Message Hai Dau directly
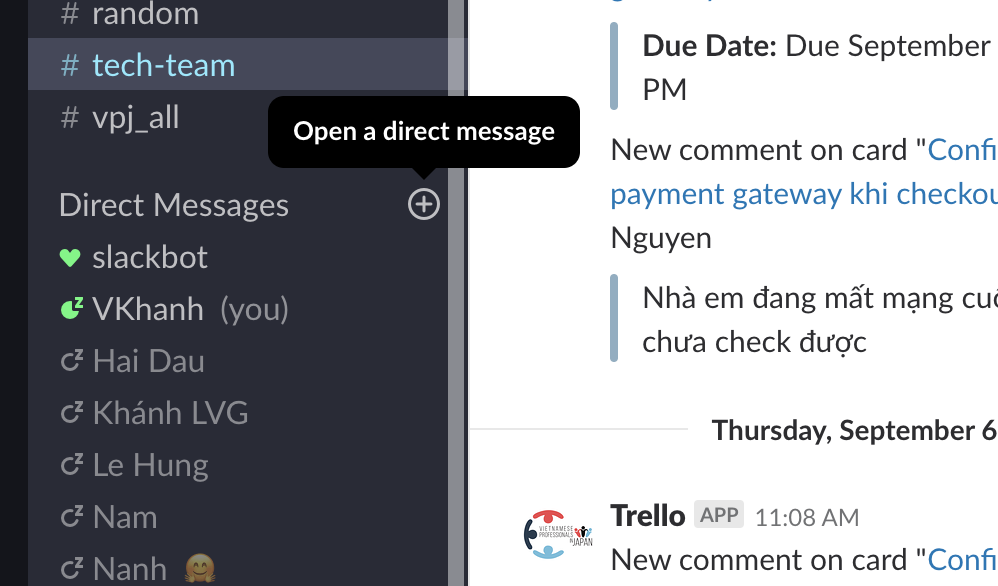Viewport: 998px width, 586px height. tap(148, 361)
